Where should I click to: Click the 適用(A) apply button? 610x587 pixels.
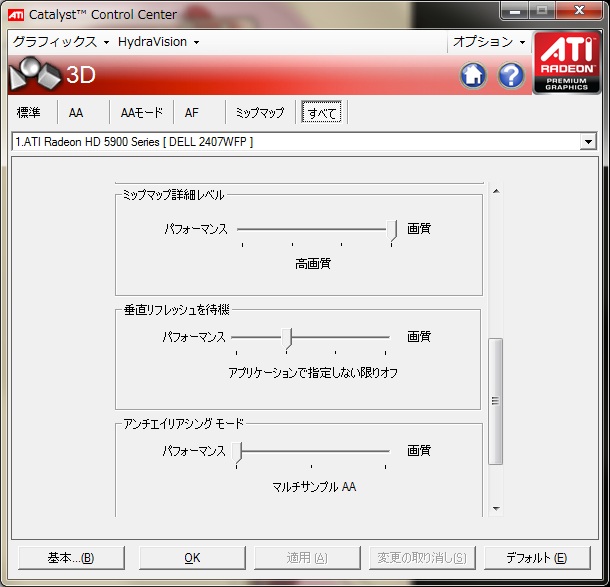click(x=307, y=558)
